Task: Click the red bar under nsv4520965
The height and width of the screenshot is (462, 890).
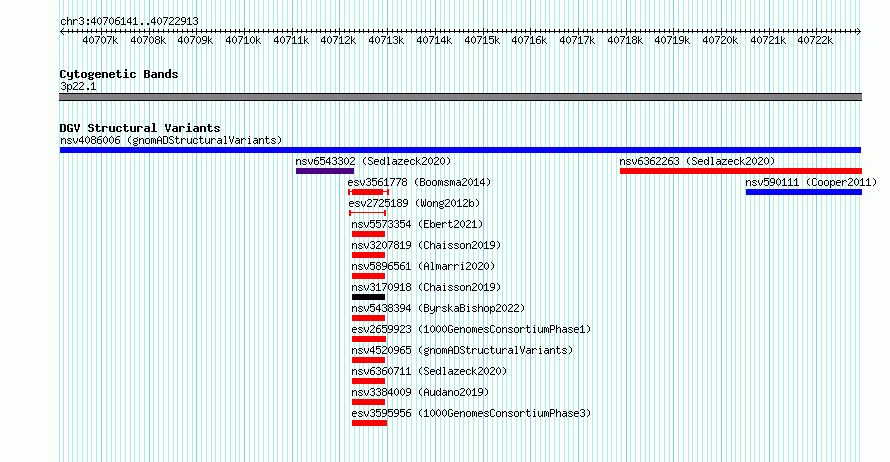Action: [x=368, y=360]
